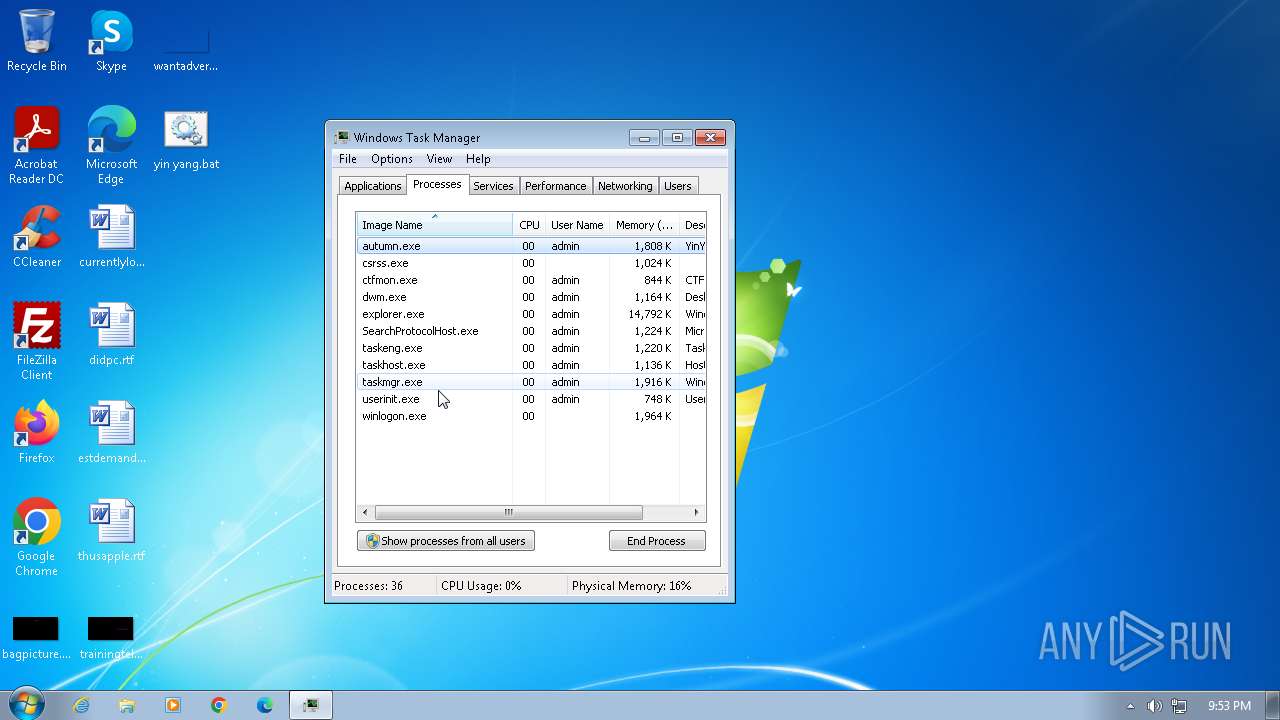Click the scroll left arrow in process list
1280x720 pixels.
coord(365,513)
